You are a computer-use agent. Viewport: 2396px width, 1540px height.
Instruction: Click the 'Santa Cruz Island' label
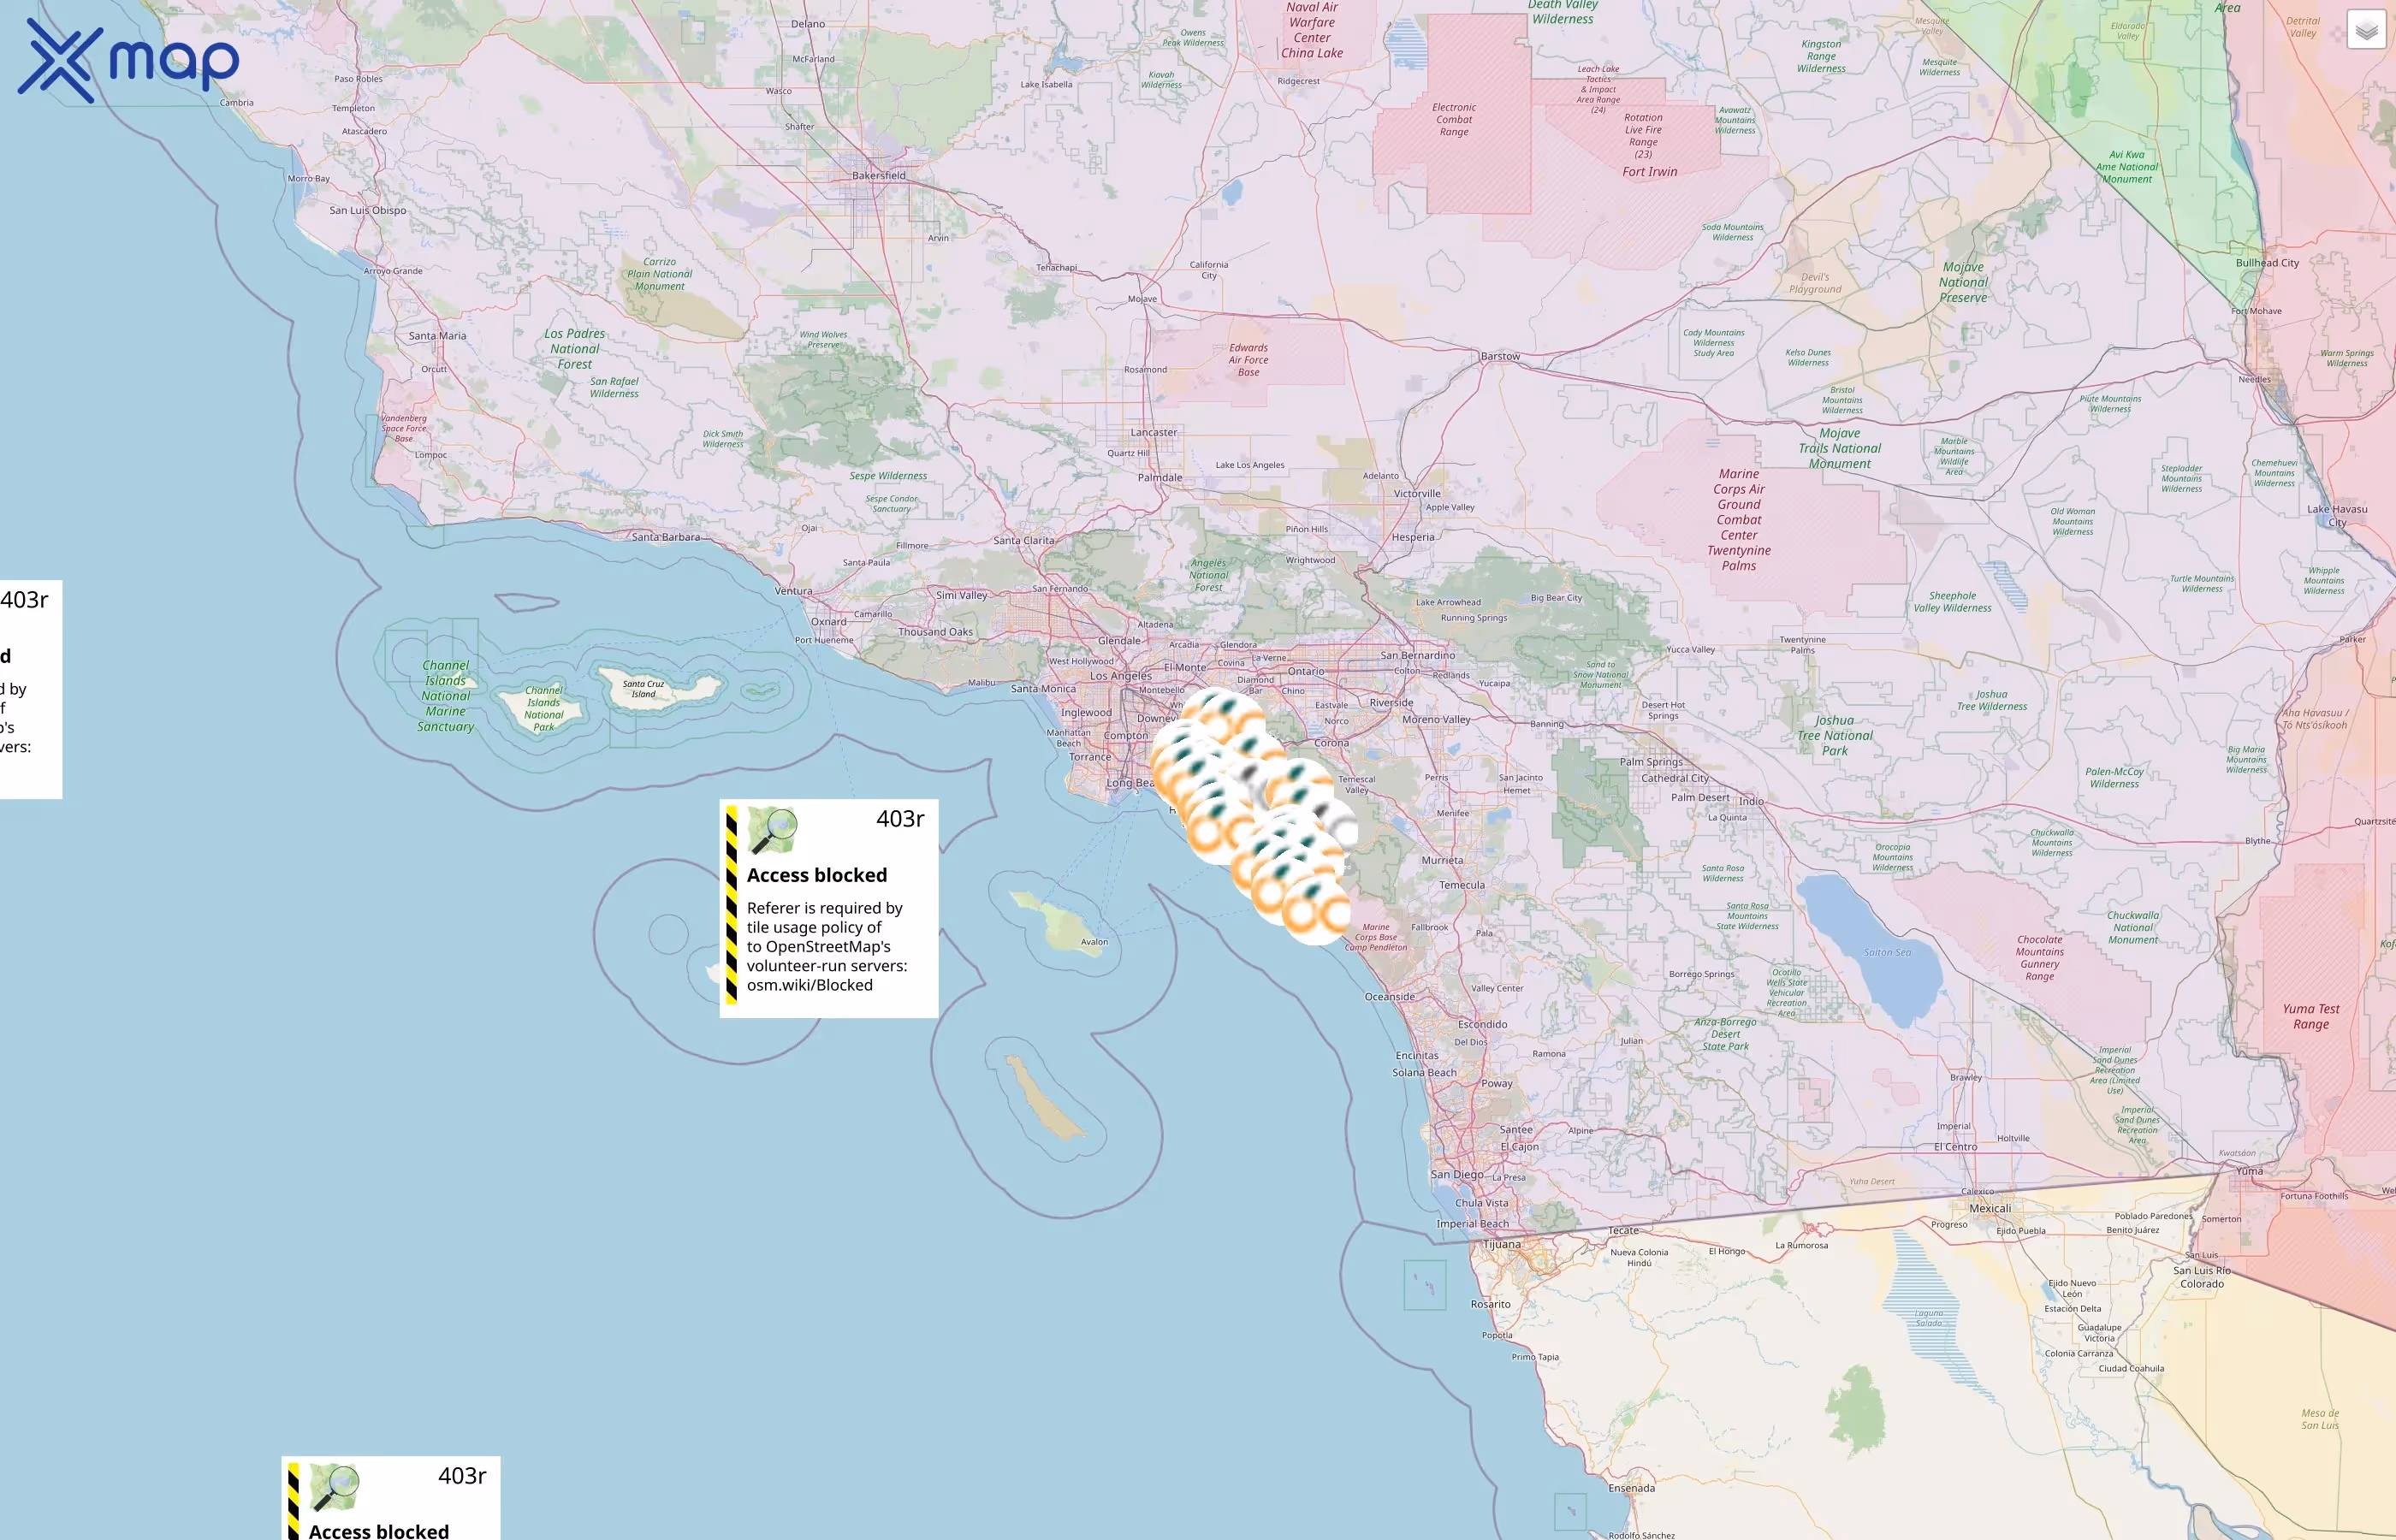643,689
